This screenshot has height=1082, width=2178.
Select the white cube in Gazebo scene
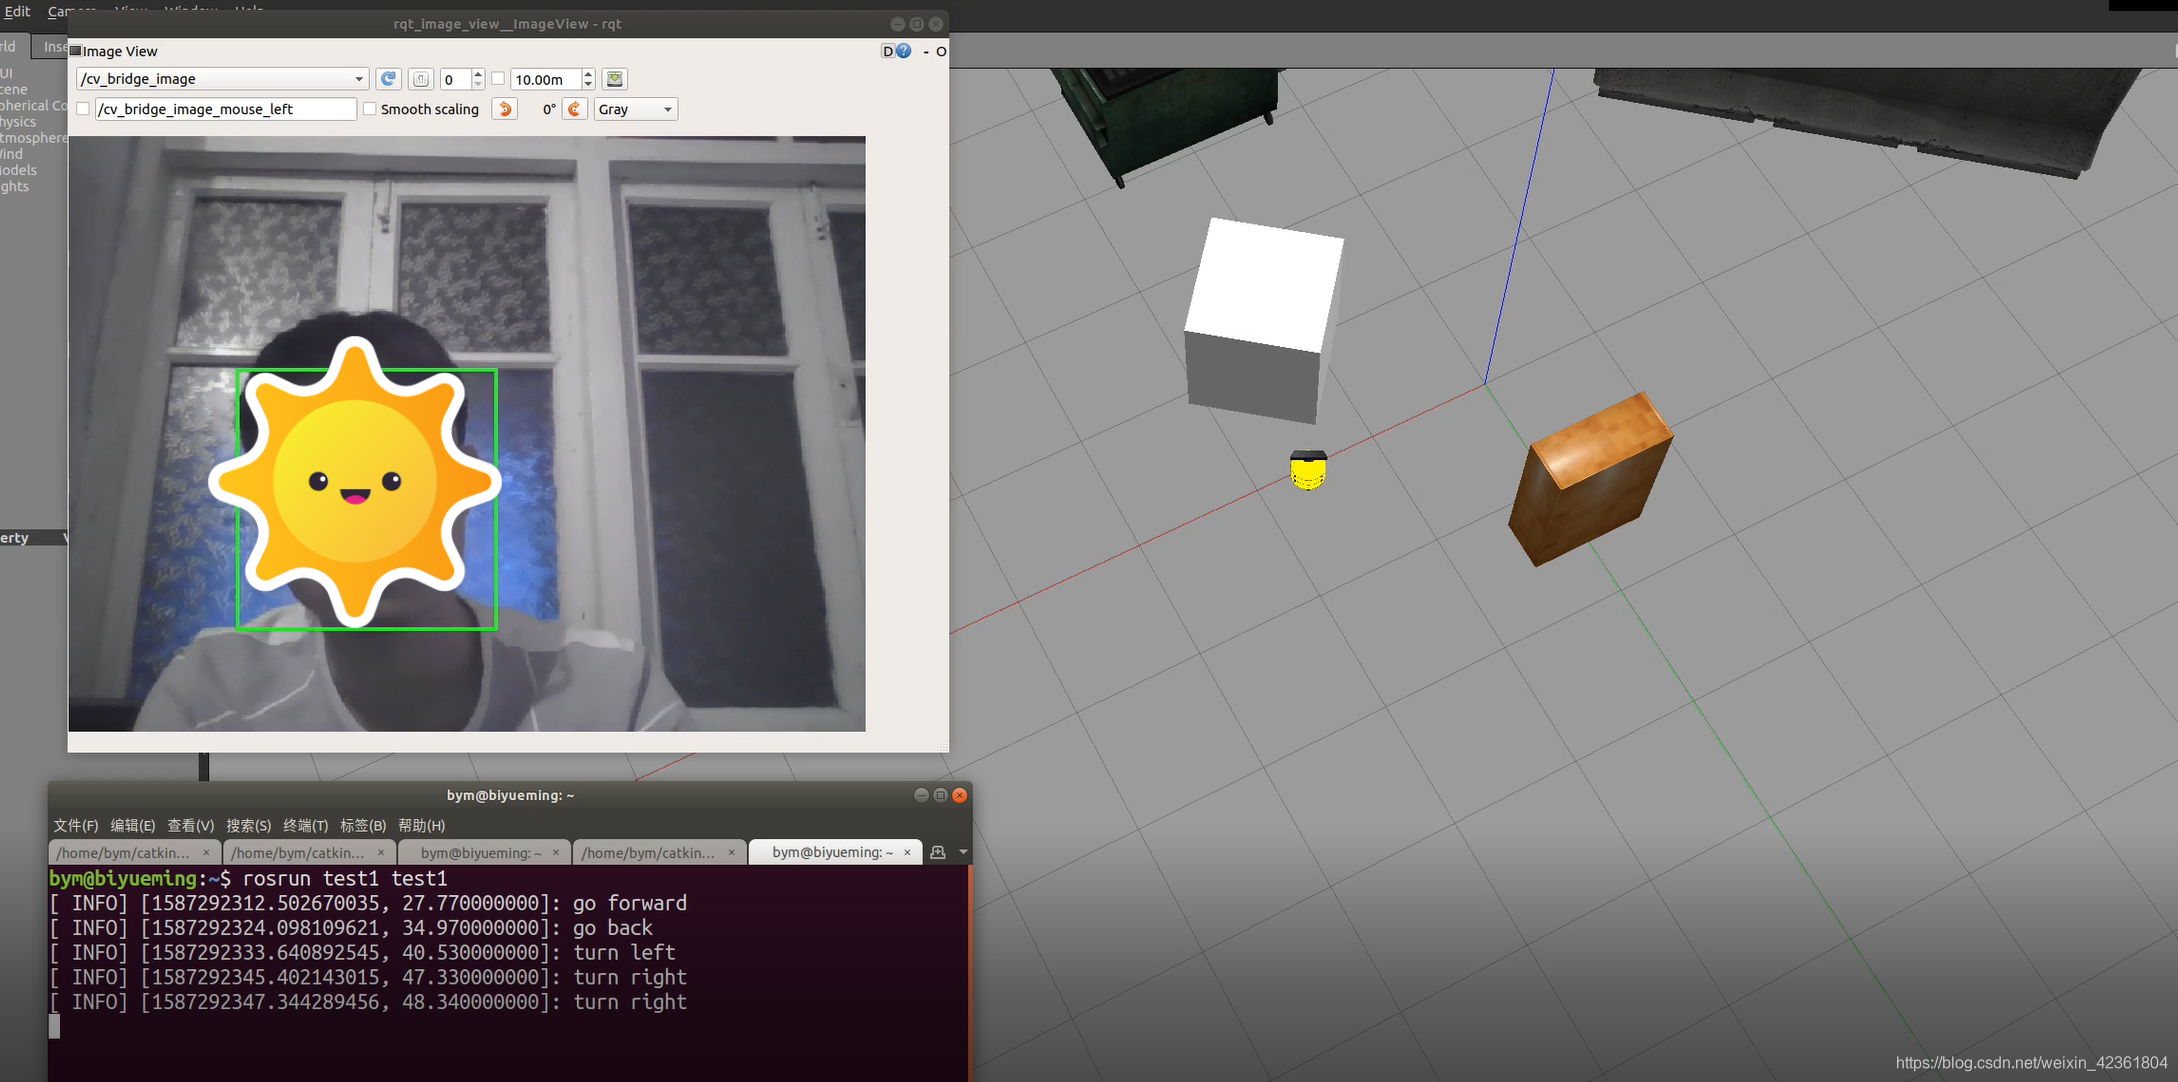(x=1264, y=320)
